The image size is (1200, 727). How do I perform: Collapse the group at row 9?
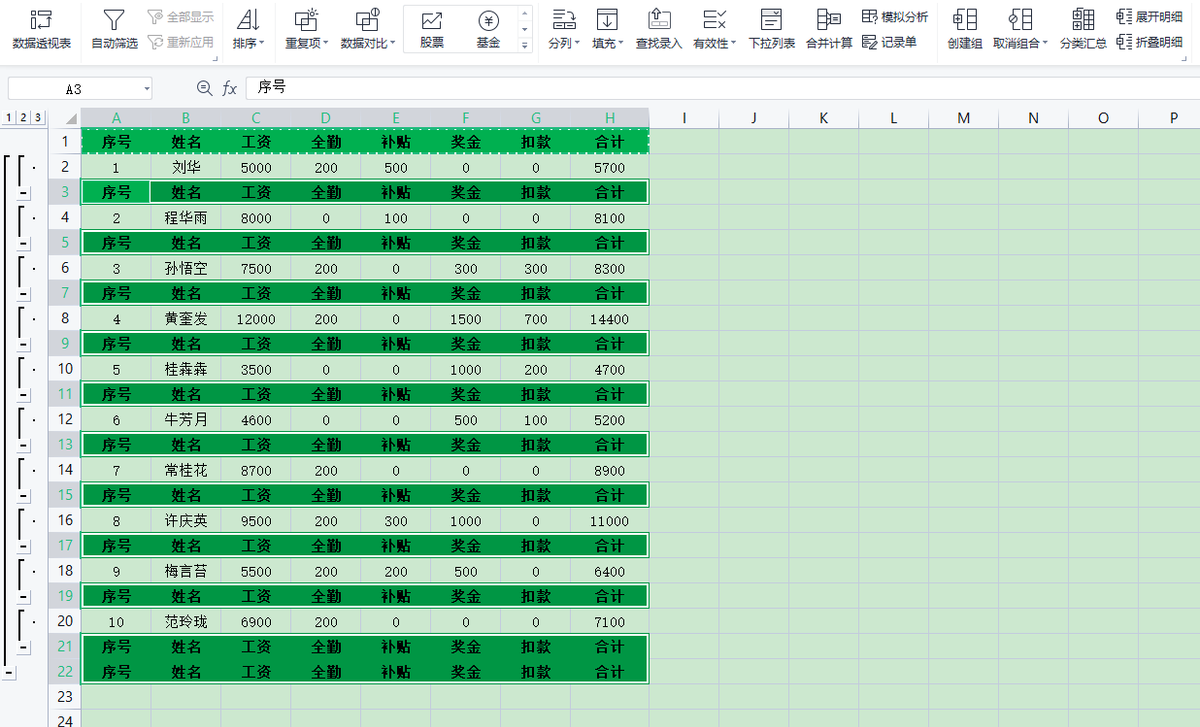[x=24, y=345]
